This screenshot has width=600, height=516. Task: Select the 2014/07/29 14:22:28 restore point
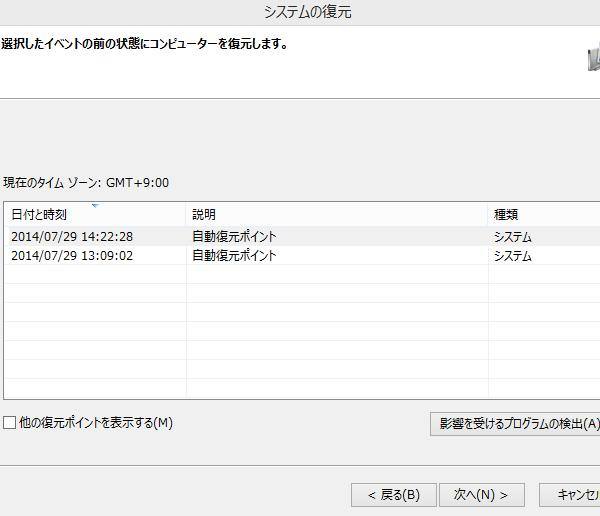pos(72,237)
